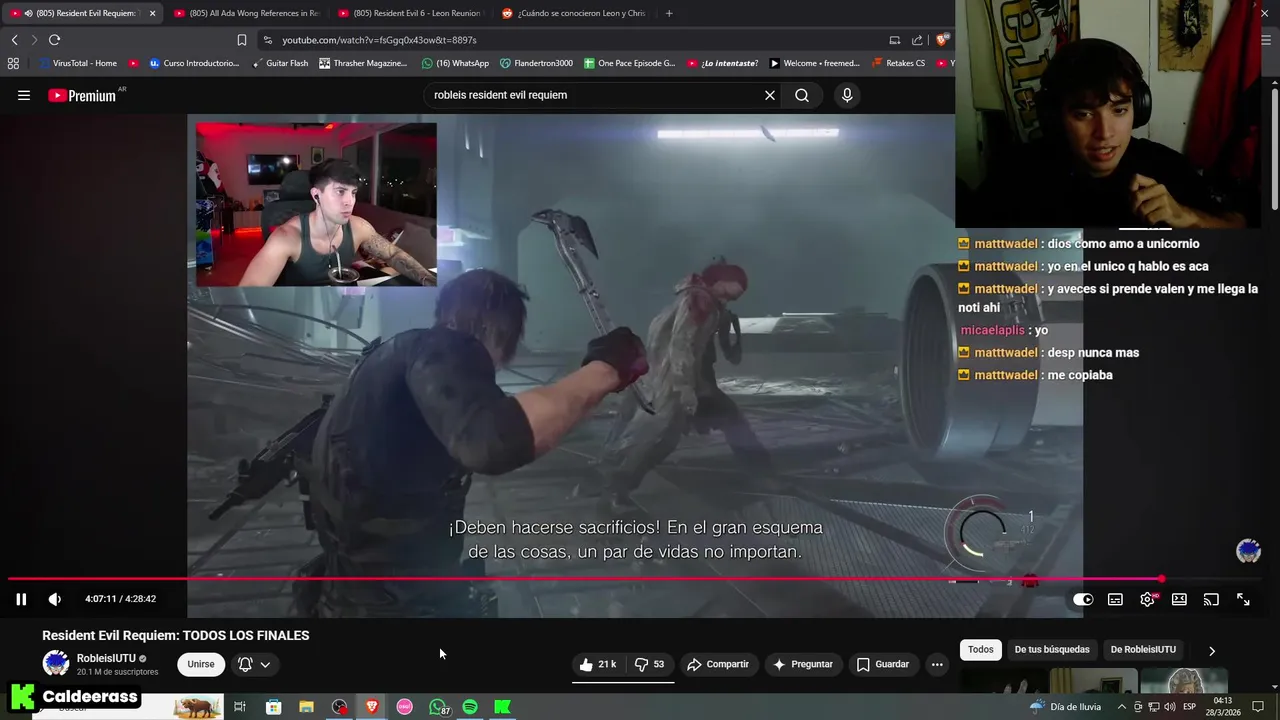Open the player settings gear
This screenshot has height=720, width=1280.
(x=1147, y=599)
